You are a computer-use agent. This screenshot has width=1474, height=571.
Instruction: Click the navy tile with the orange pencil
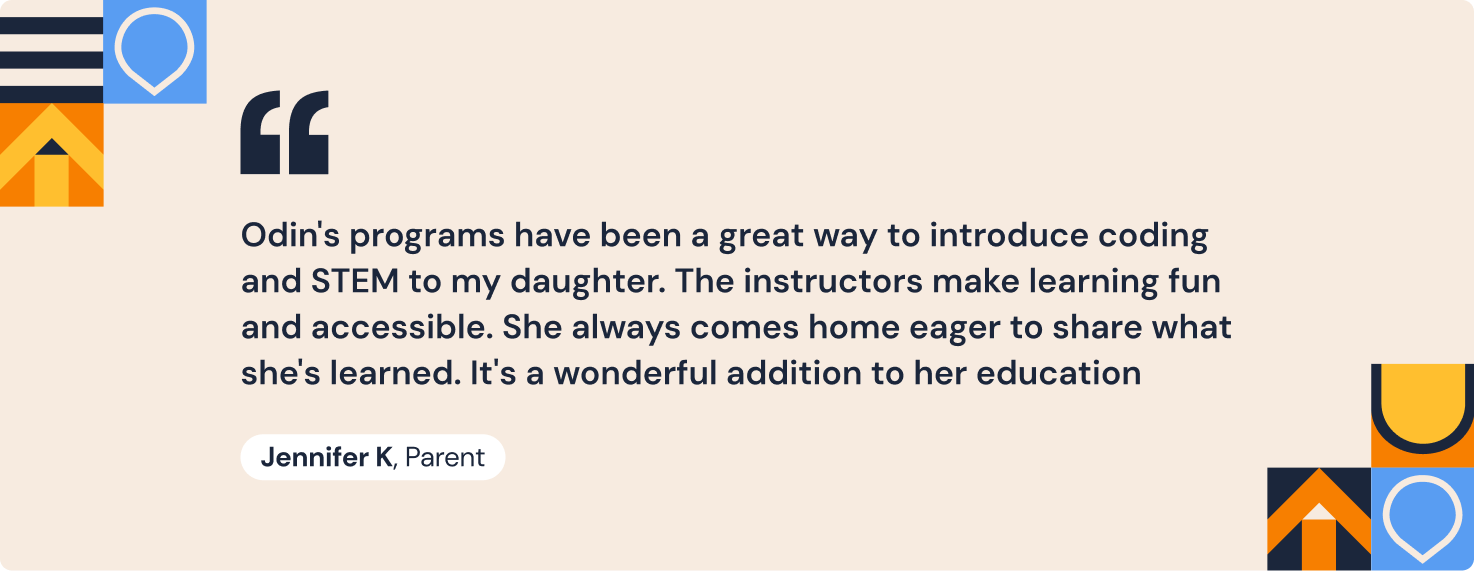tap(1319, 518)
